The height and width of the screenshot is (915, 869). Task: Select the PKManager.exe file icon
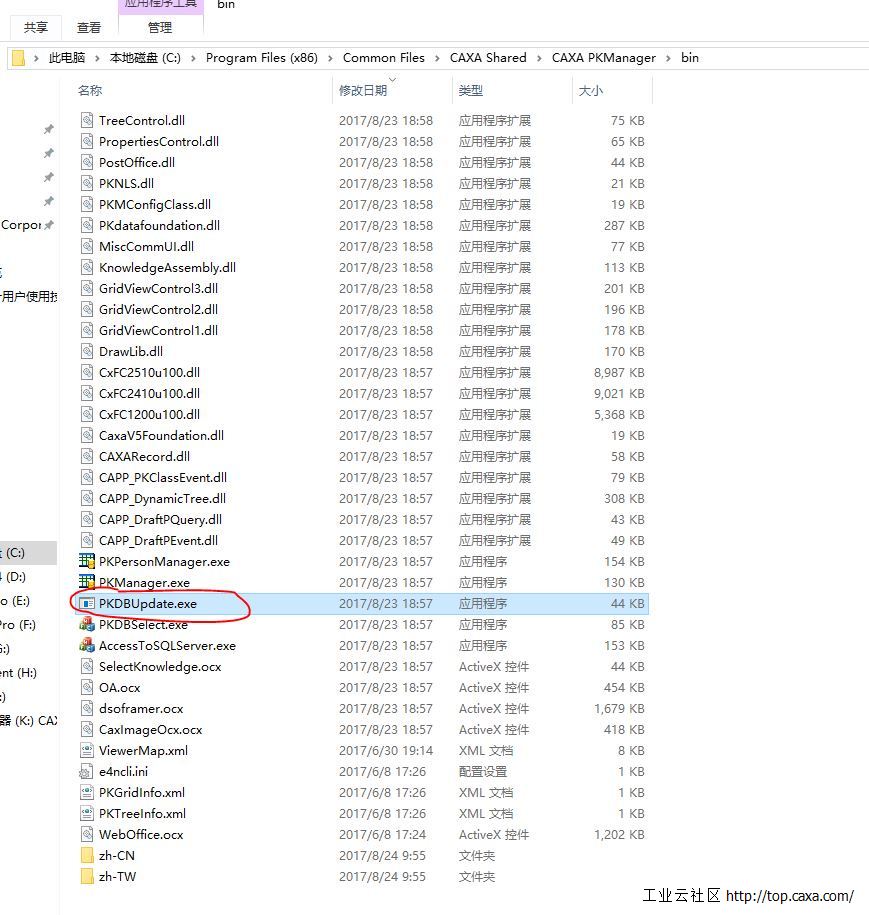(x=87, y=583)
